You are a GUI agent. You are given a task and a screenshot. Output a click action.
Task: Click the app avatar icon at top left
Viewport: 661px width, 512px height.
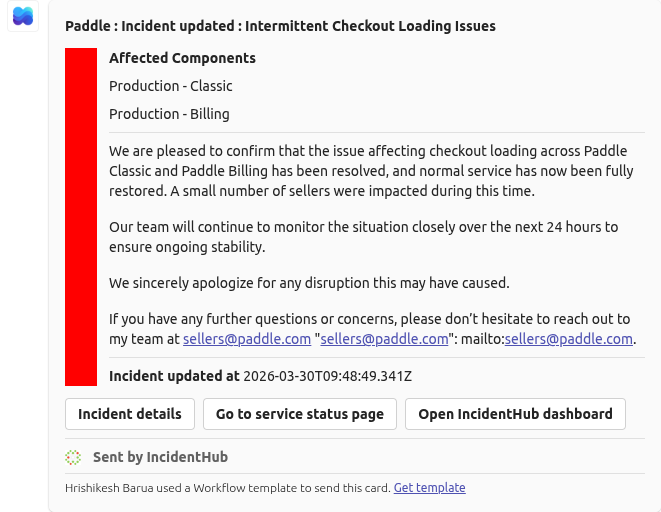tap(22, 16)
